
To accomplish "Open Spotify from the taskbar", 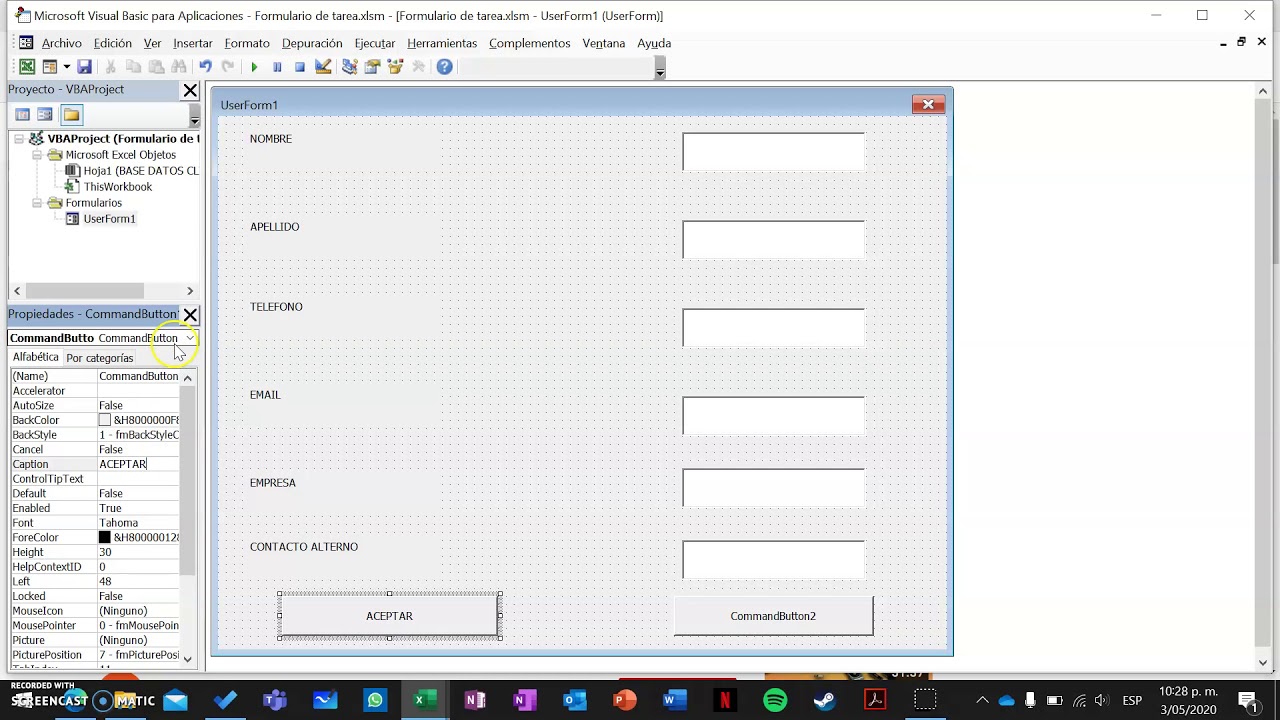I will click(775, 700).
